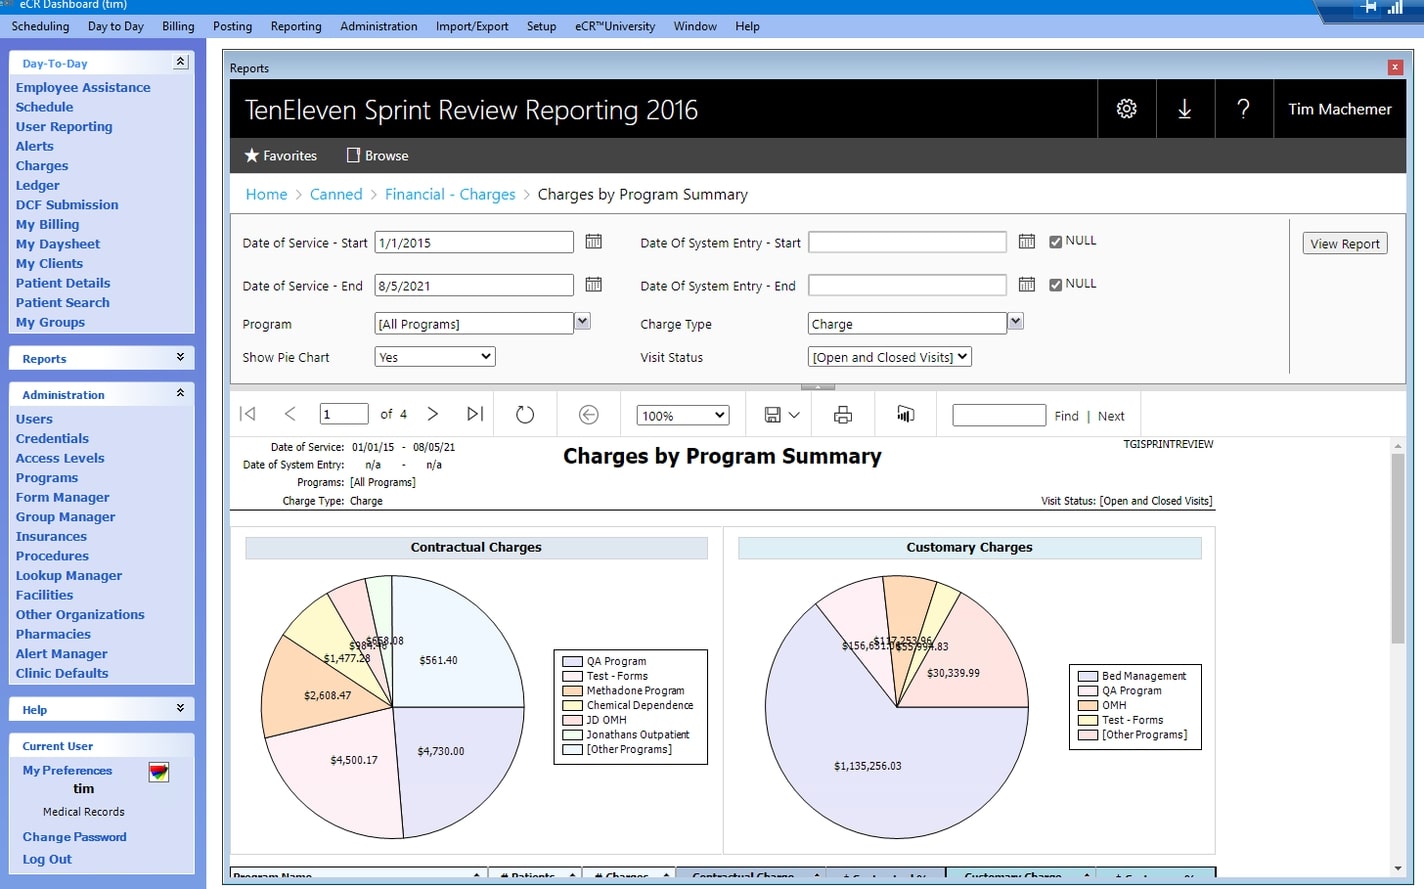1424x889 pixels.
Task: Click Methadone Program legend swatch
Action: pos(572,690)
